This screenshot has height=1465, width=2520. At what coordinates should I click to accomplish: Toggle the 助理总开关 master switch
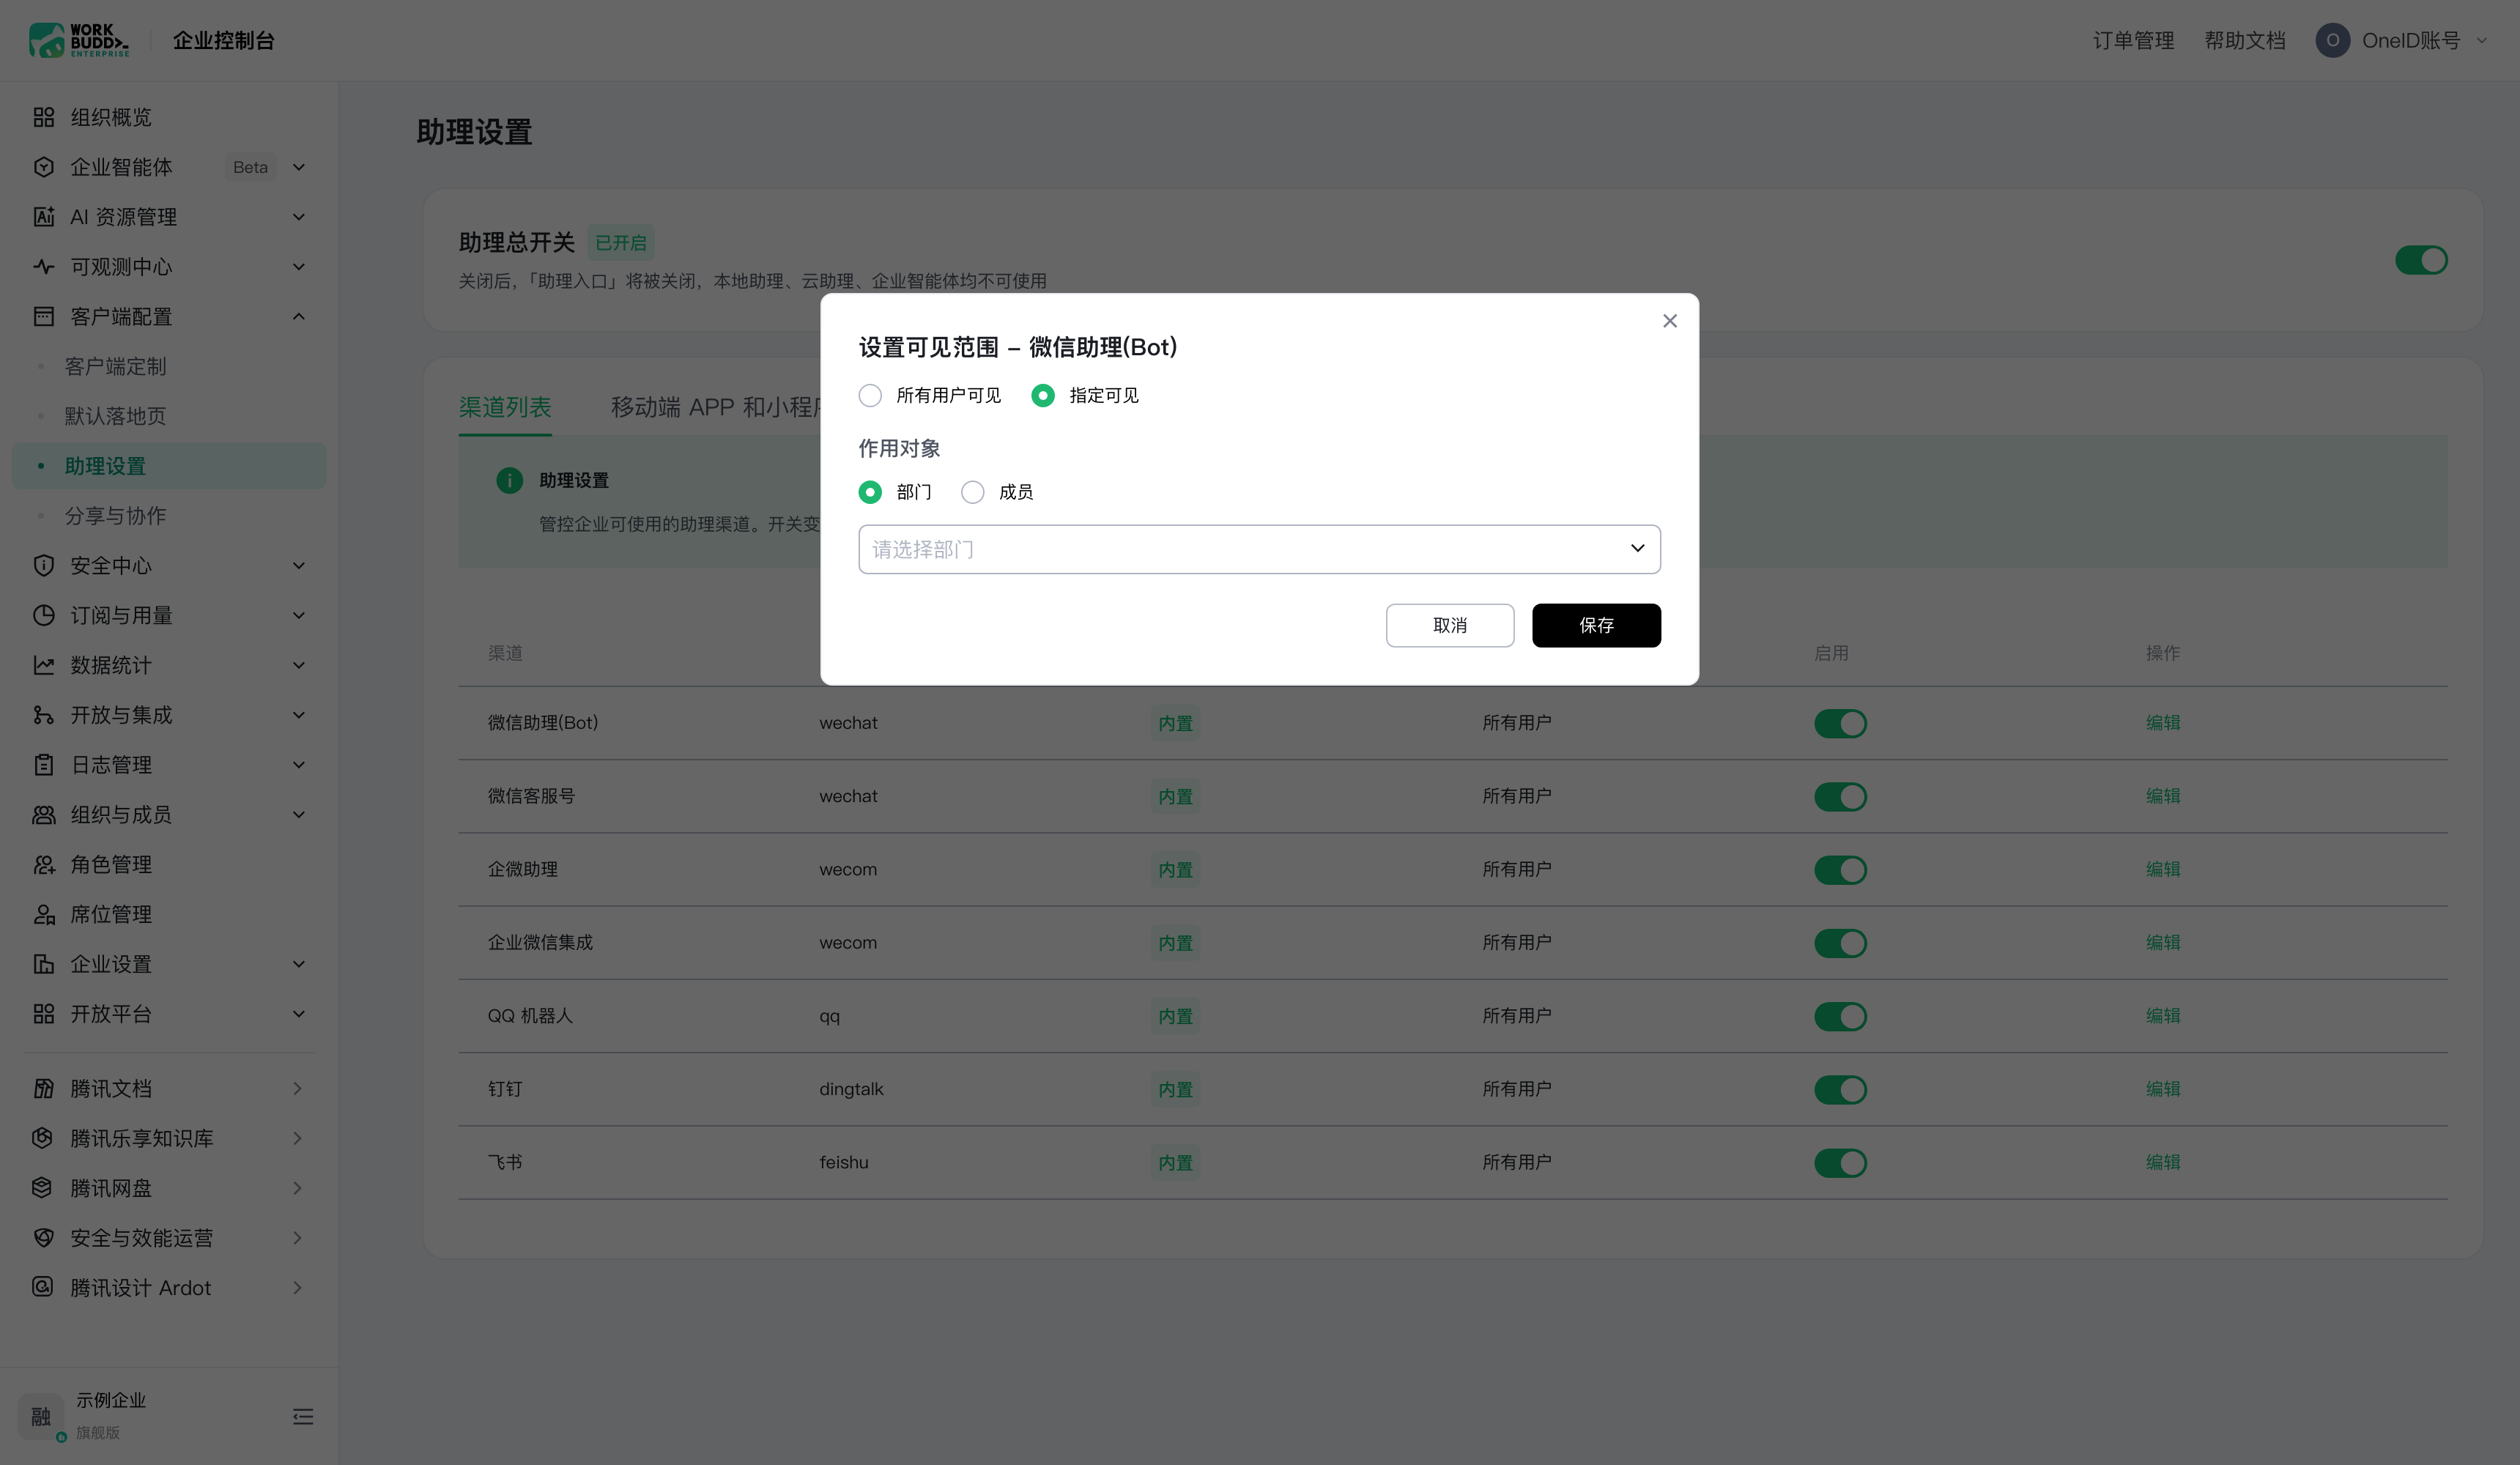2421,260
